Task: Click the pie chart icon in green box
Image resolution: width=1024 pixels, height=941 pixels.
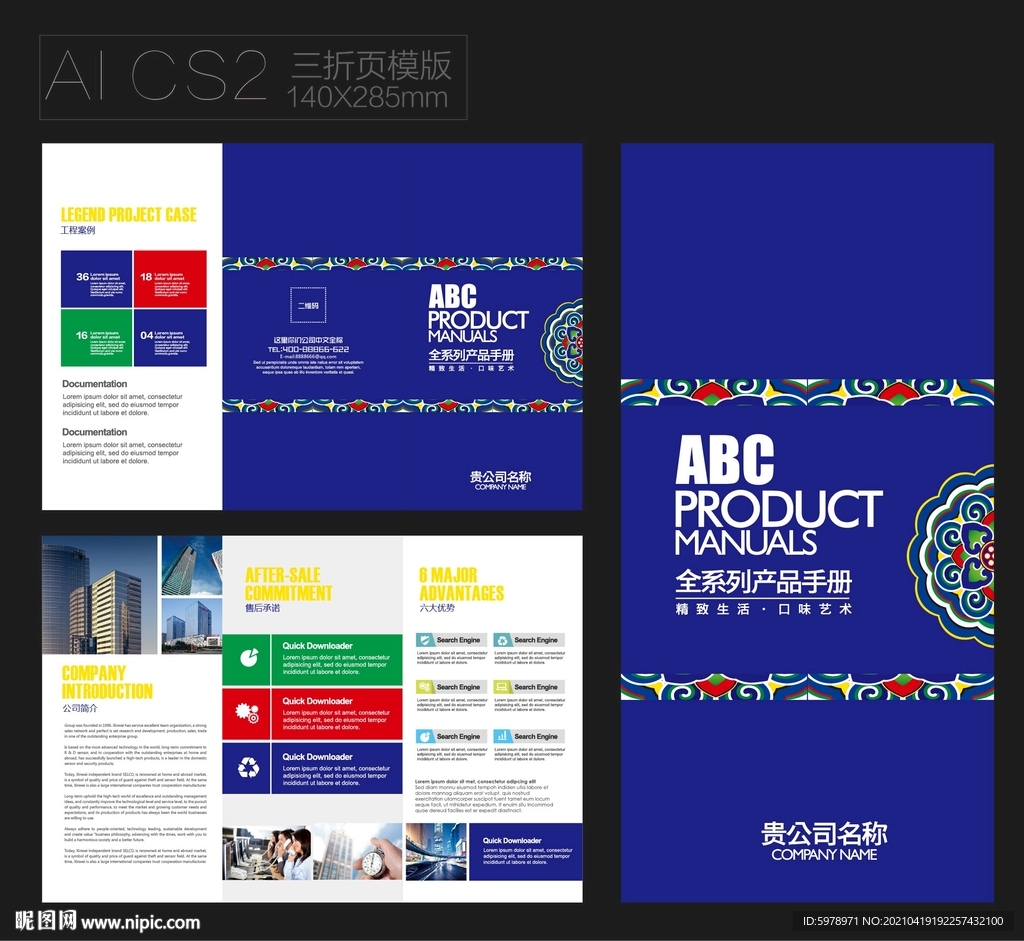Action: coord(248,658)
